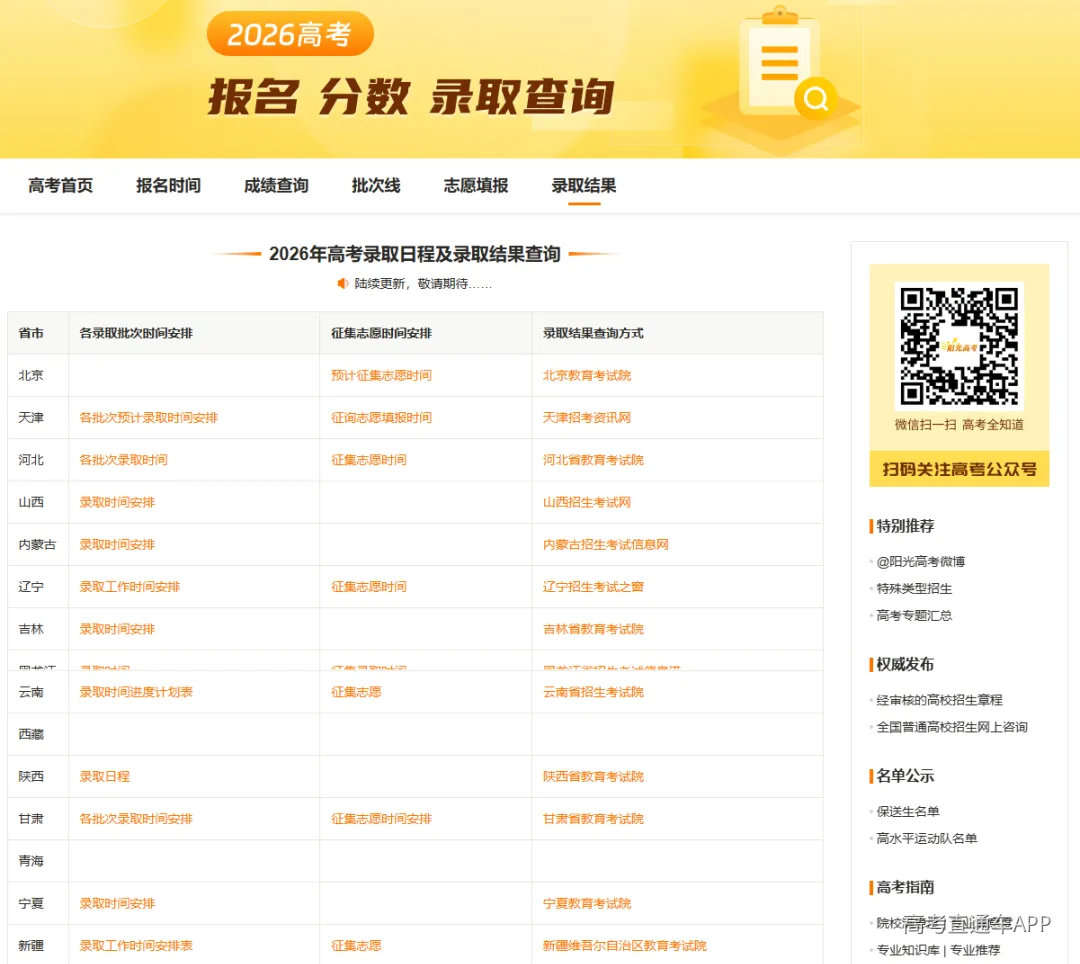Open Ningxia 录取时间安排 link
The image size is (1080, 964).
click(x=117, y=903)
